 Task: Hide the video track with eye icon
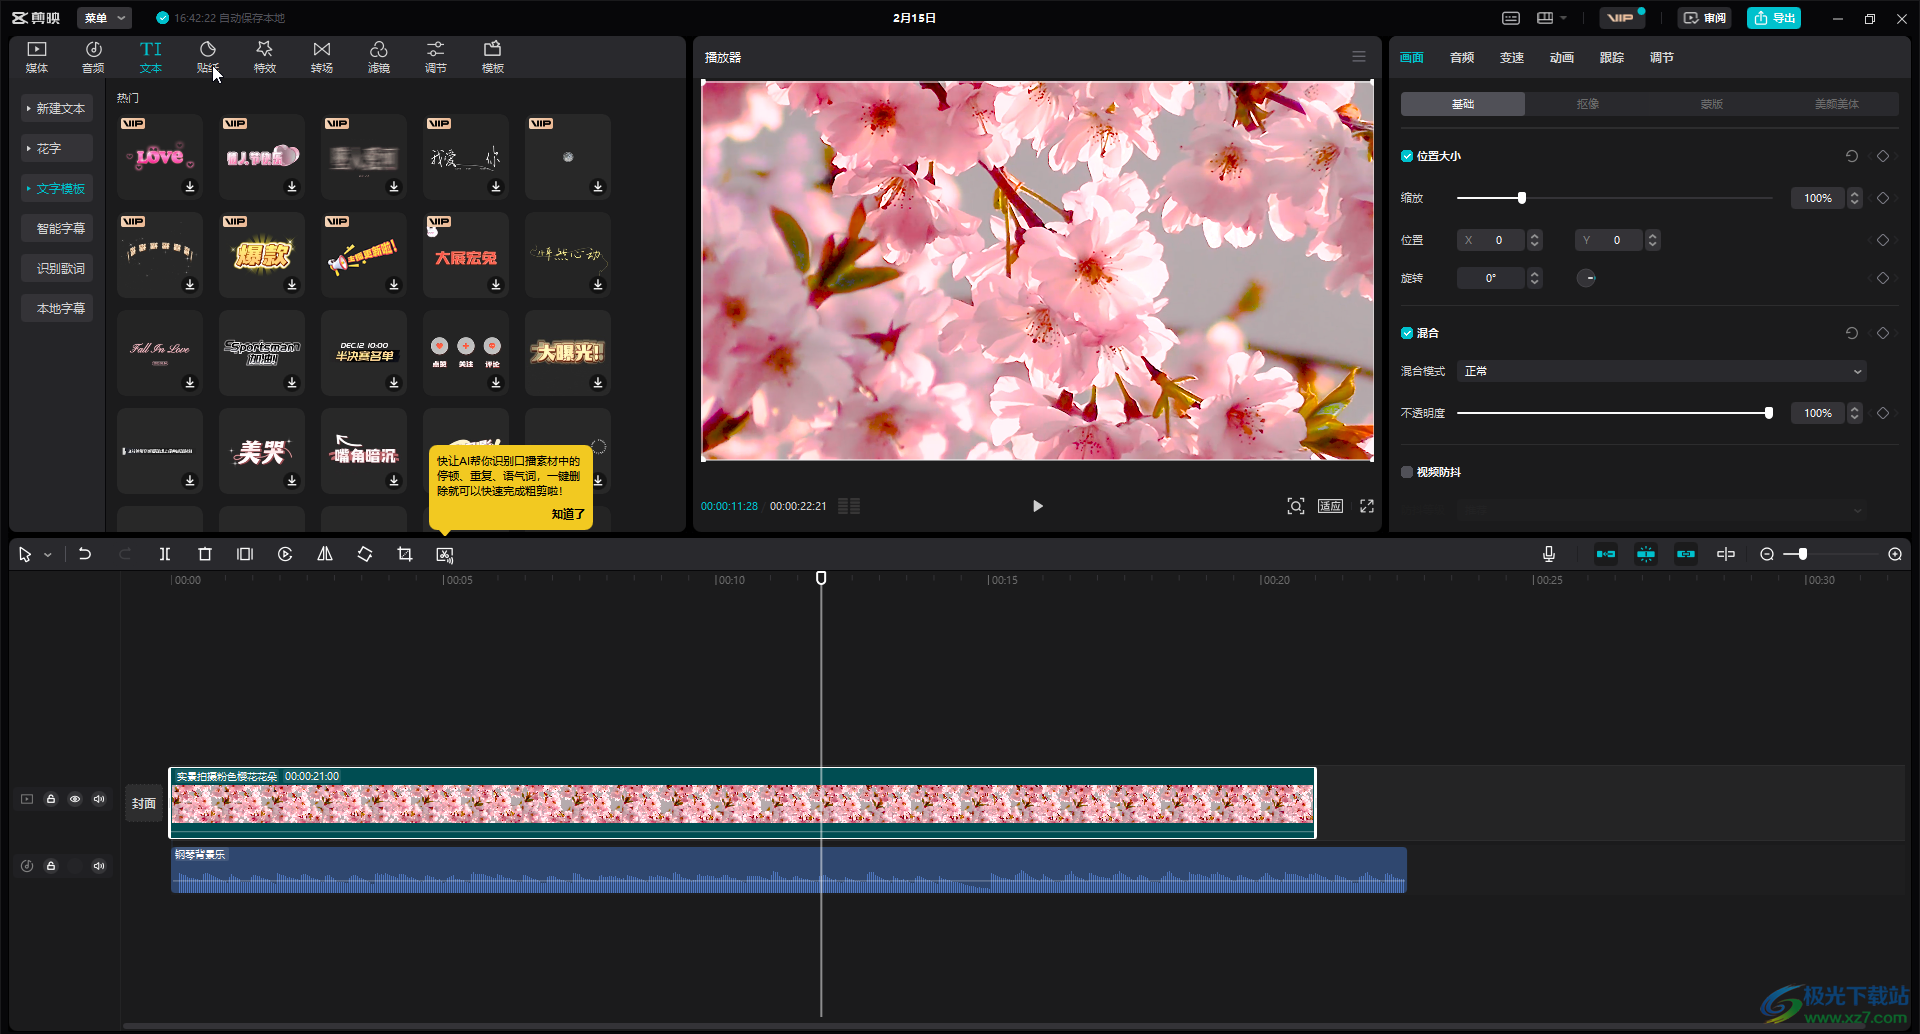(x=75, y=799)
